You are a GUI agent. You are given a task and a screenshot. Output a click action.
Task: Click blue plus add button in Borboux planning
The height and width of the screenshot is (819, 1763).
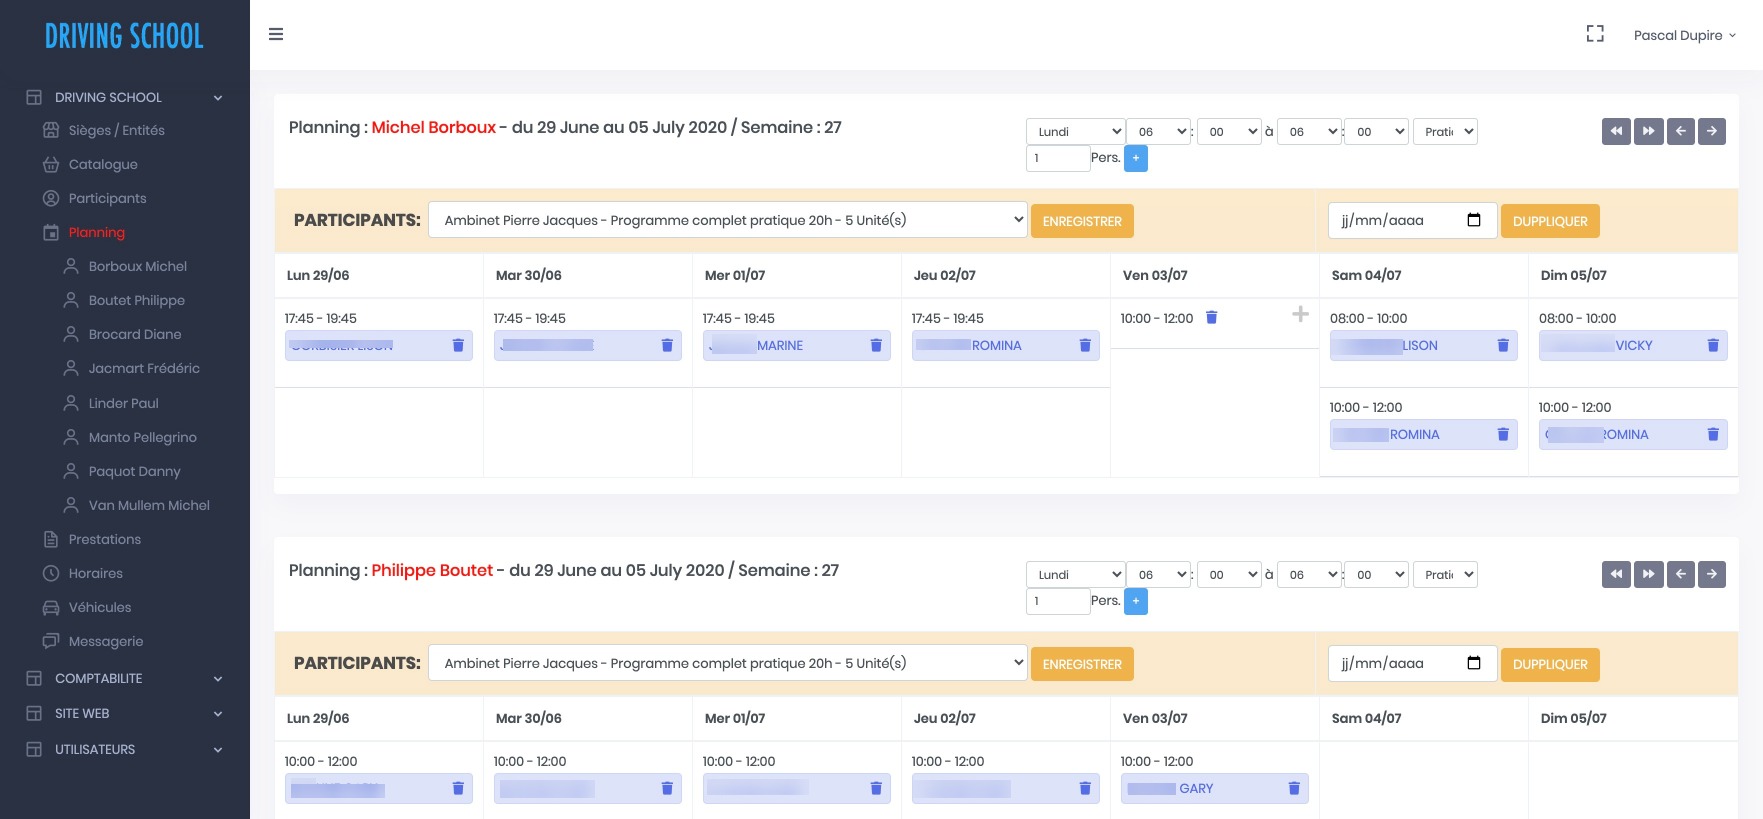click(x=1136, y=158)
